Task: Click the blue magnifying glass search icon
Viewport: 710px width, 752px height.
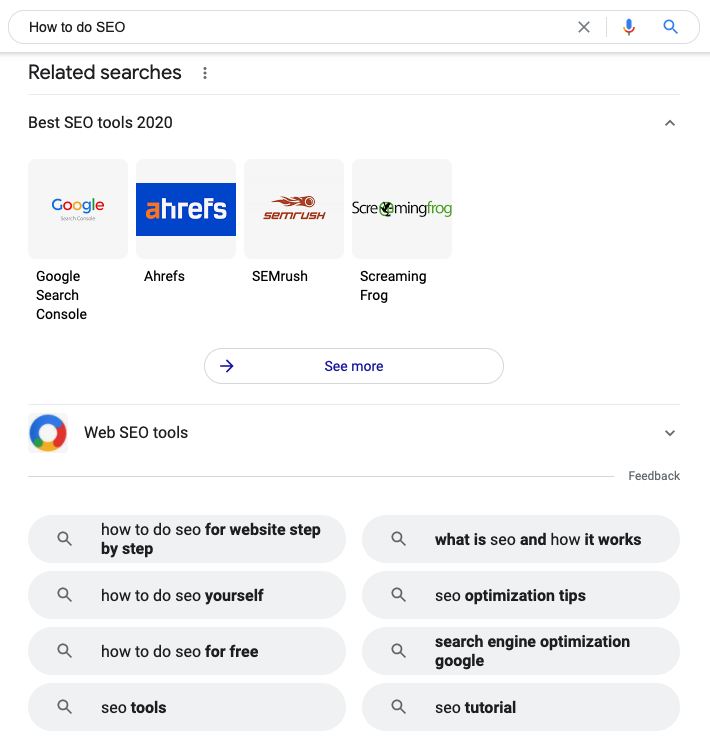Action: tap(671, 27)
